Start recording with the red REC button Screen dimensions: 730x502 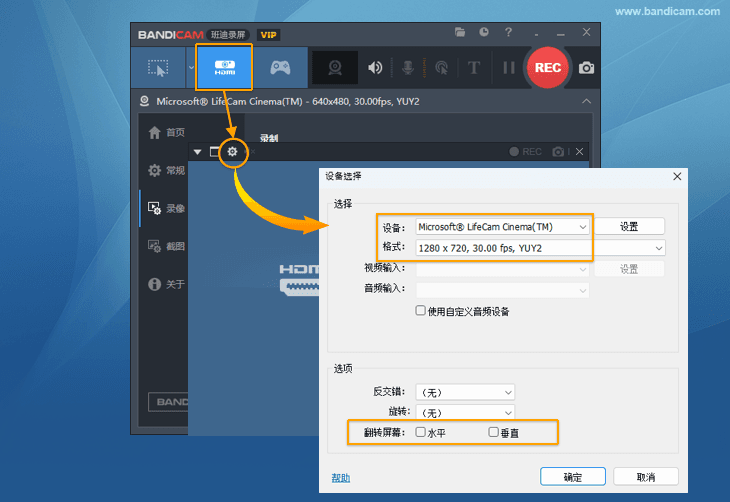[x=548, y=68]
